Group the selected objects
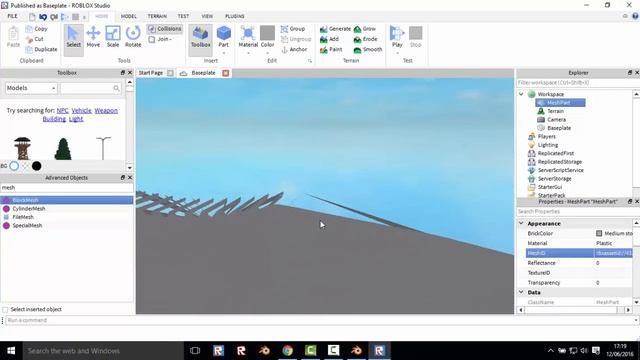The image size is (640, 360). 293,29
